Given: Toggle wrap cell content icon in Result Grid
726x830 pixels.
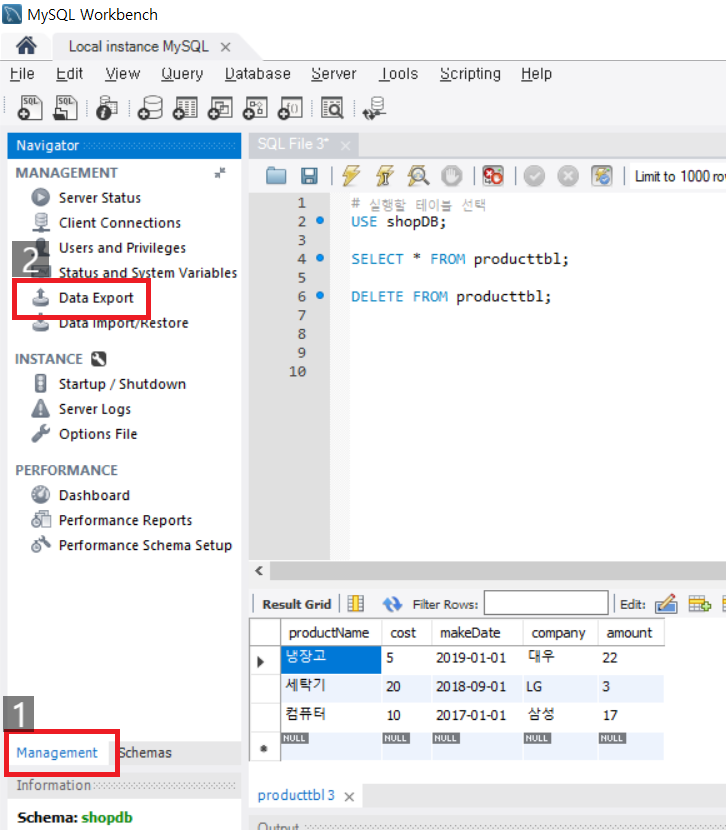Looking at the screenshot, I should pyautogui.click(x=355, y=603).
